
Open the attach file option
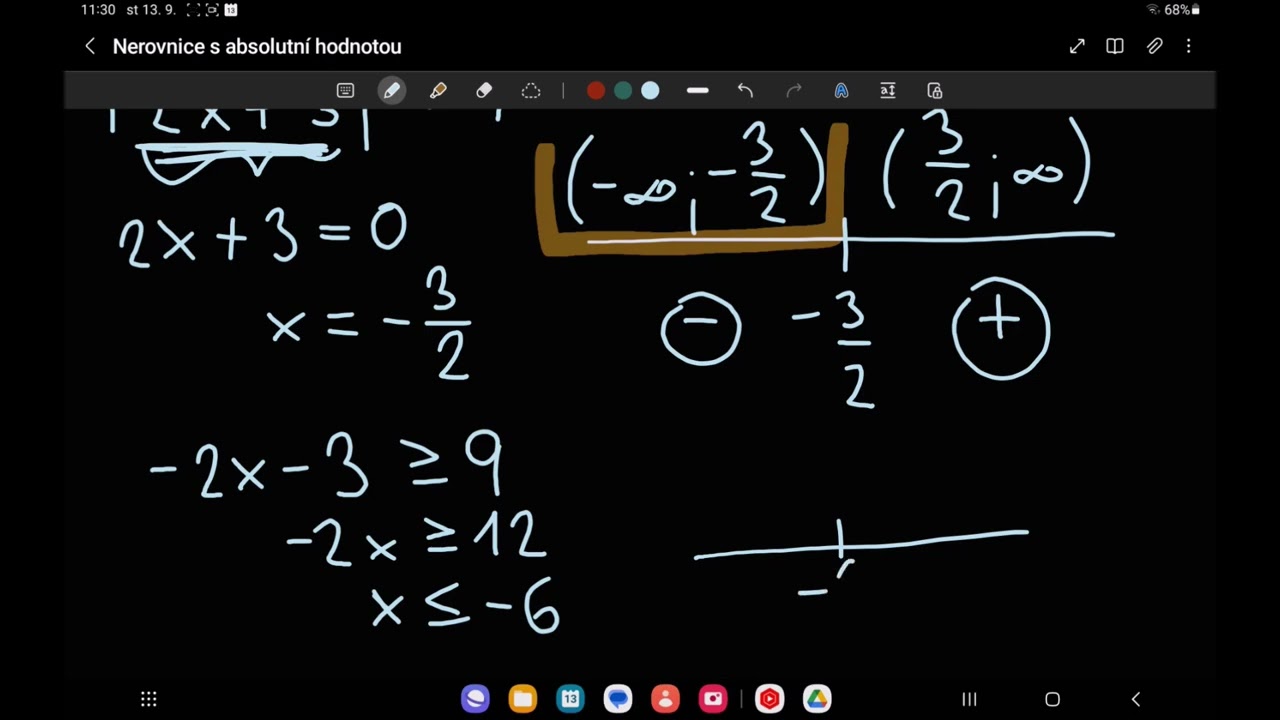point(1154,46)
